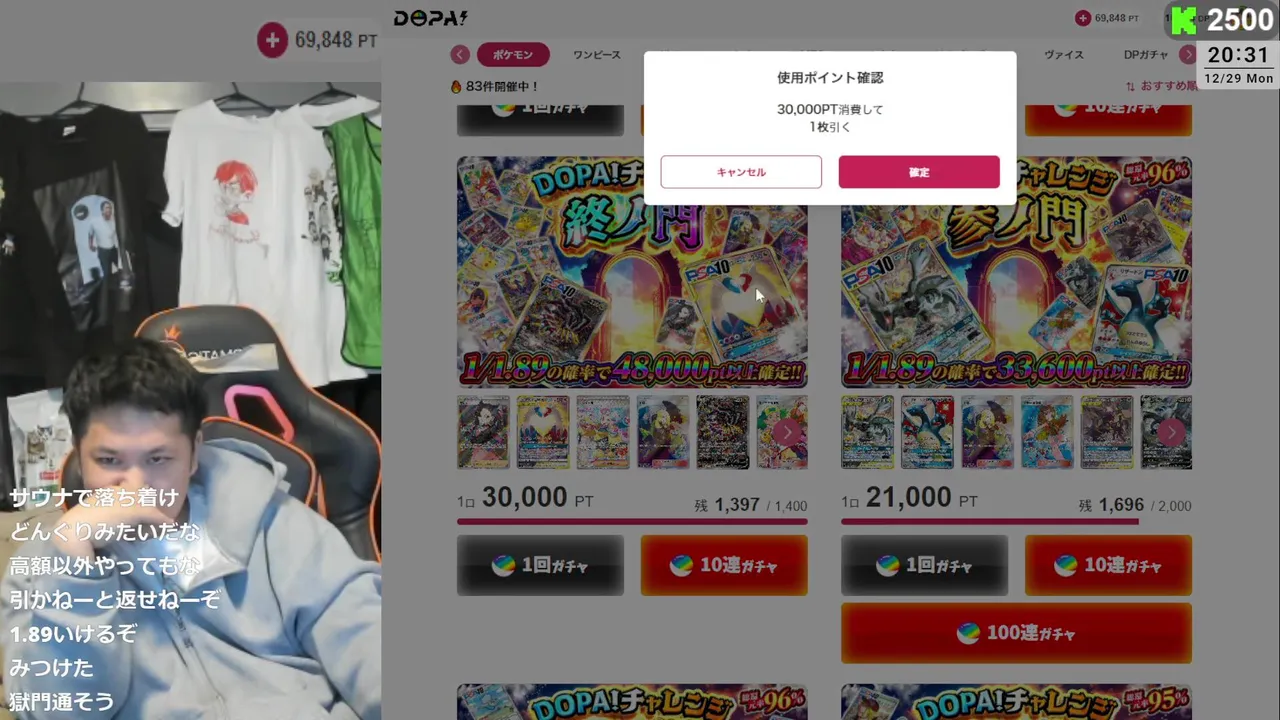
Task: Click the first card thumbnail under 終ノ門
Action: coord(483,432)
